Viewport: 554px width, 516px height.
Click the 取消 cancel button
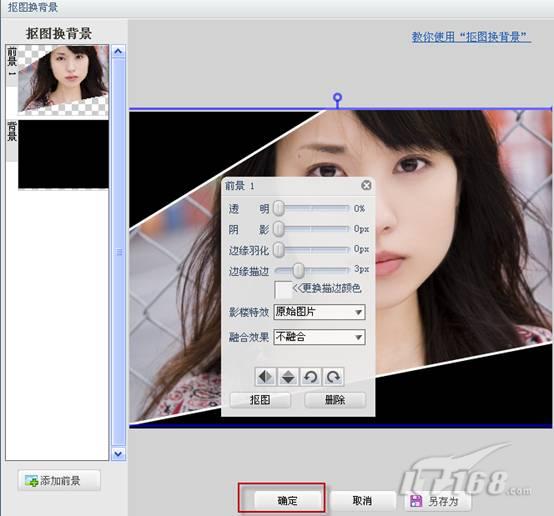tap(363, 501)
